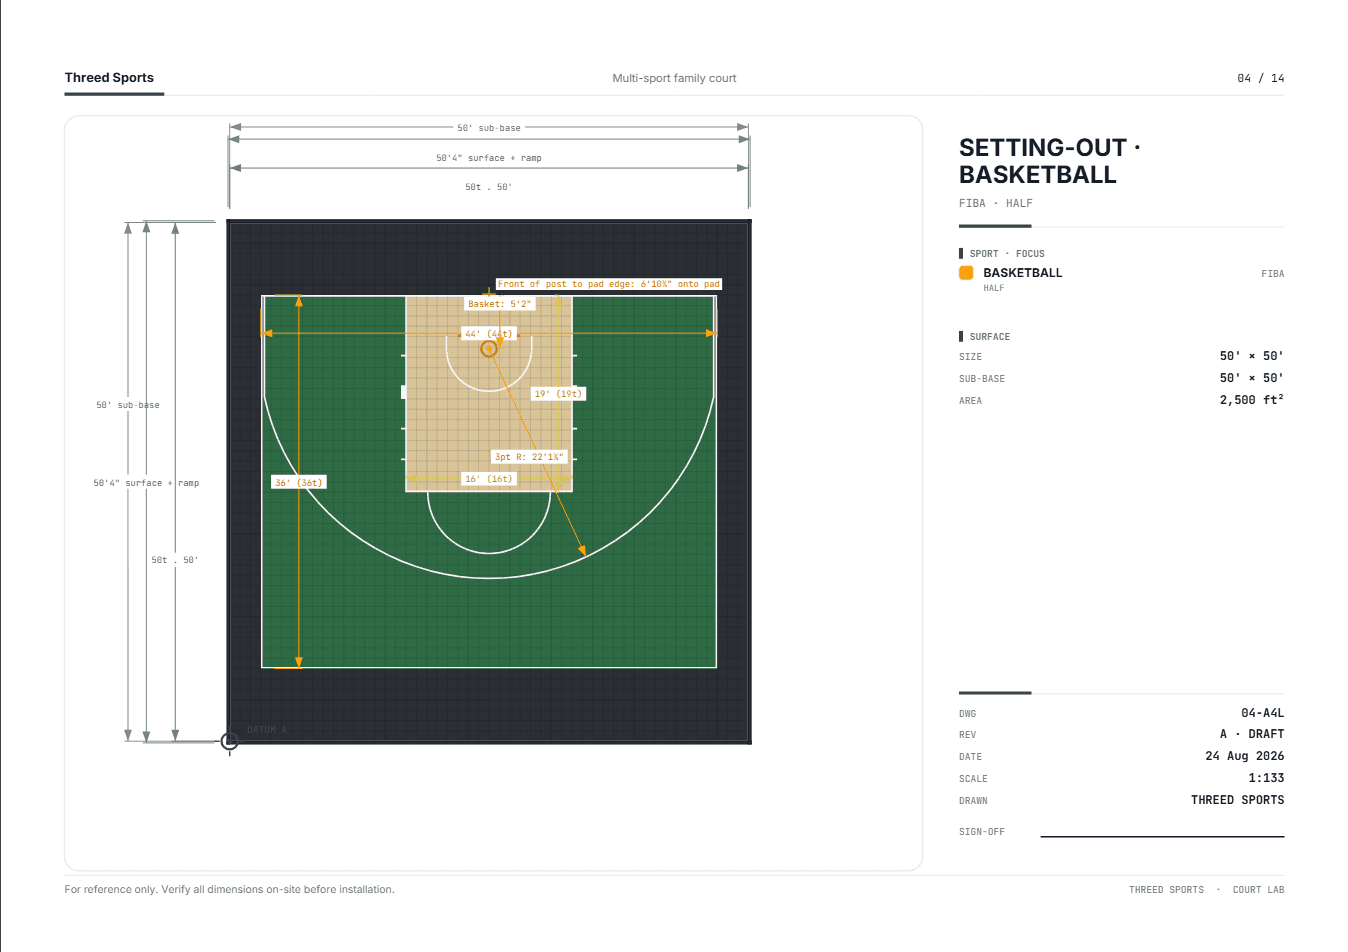Click the Datum A origin circle marker

click(229, 741)
